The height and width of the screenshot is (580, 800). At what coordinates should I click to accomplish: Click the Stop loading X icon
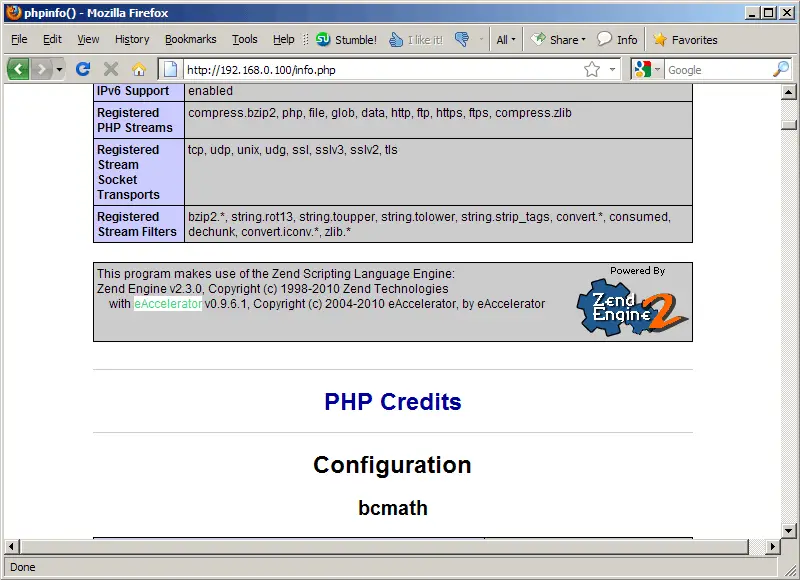coord(111,69)
